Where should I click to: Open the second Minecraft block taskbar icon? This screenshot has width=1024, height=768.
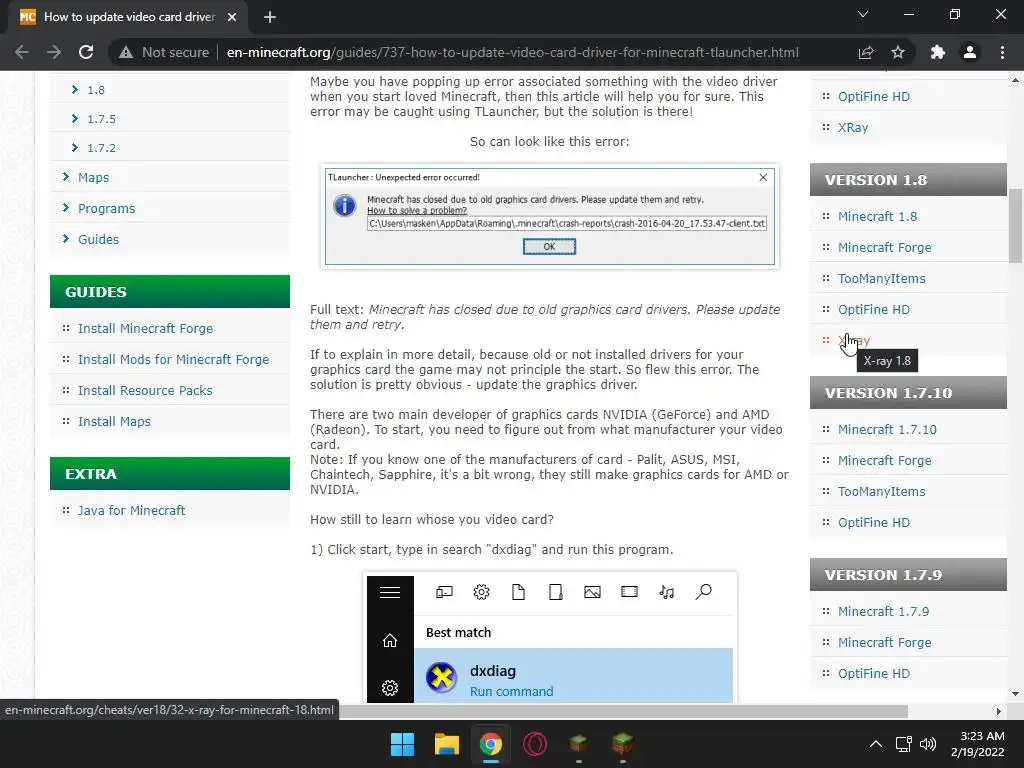(x=622, y=743)
